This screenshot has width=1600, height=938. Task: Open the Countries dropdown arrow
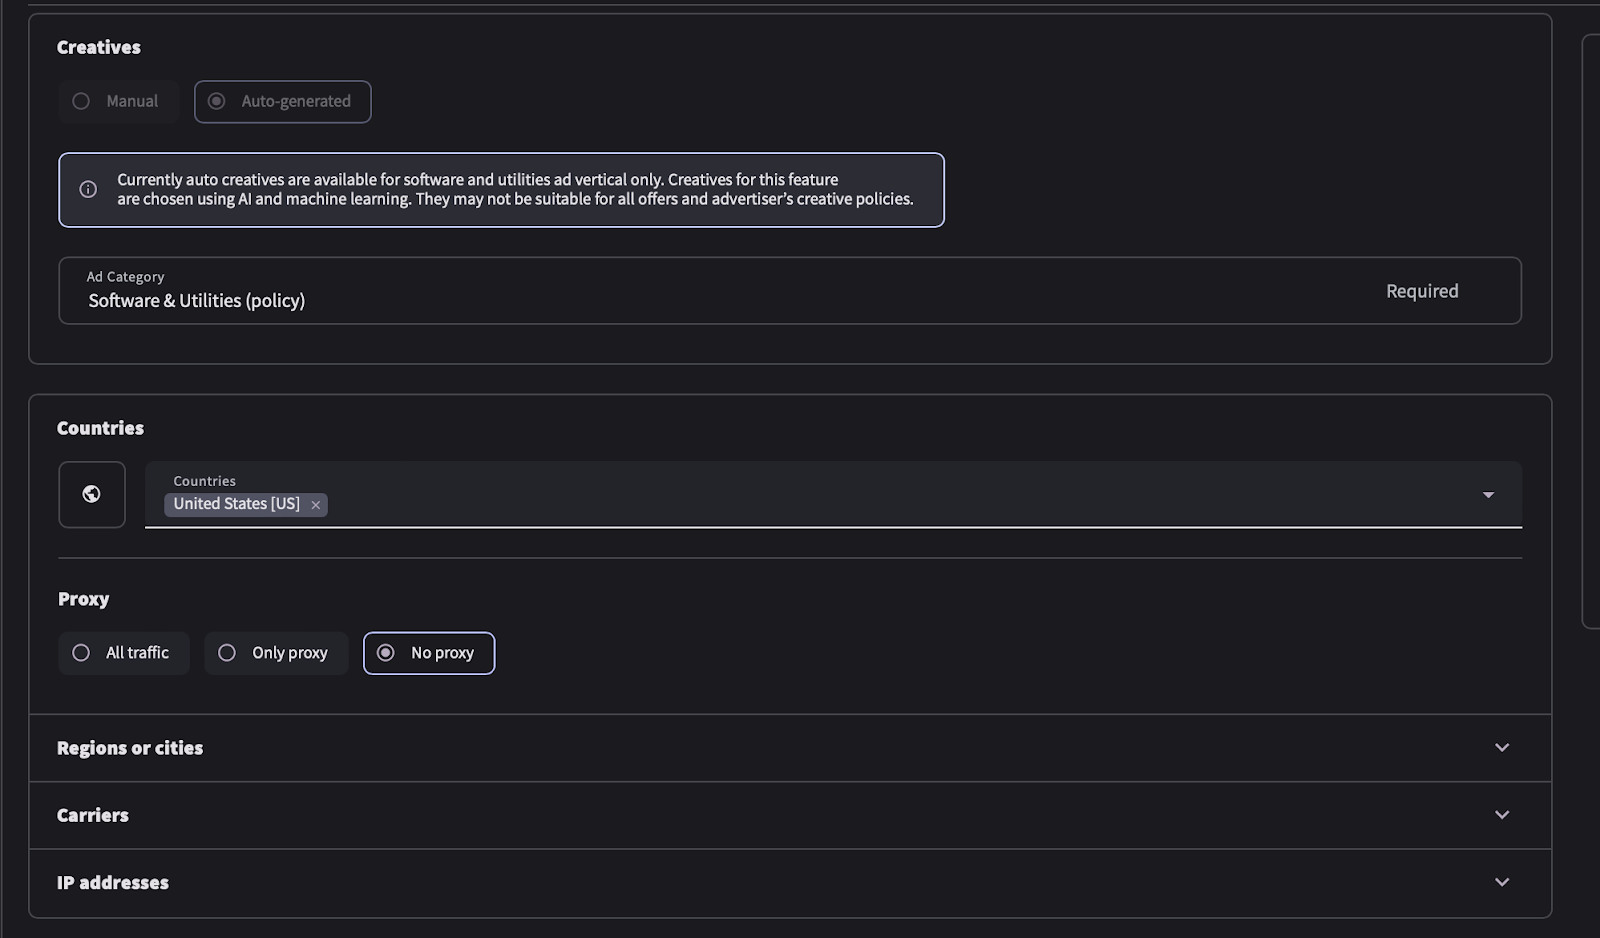[1488, 495]
